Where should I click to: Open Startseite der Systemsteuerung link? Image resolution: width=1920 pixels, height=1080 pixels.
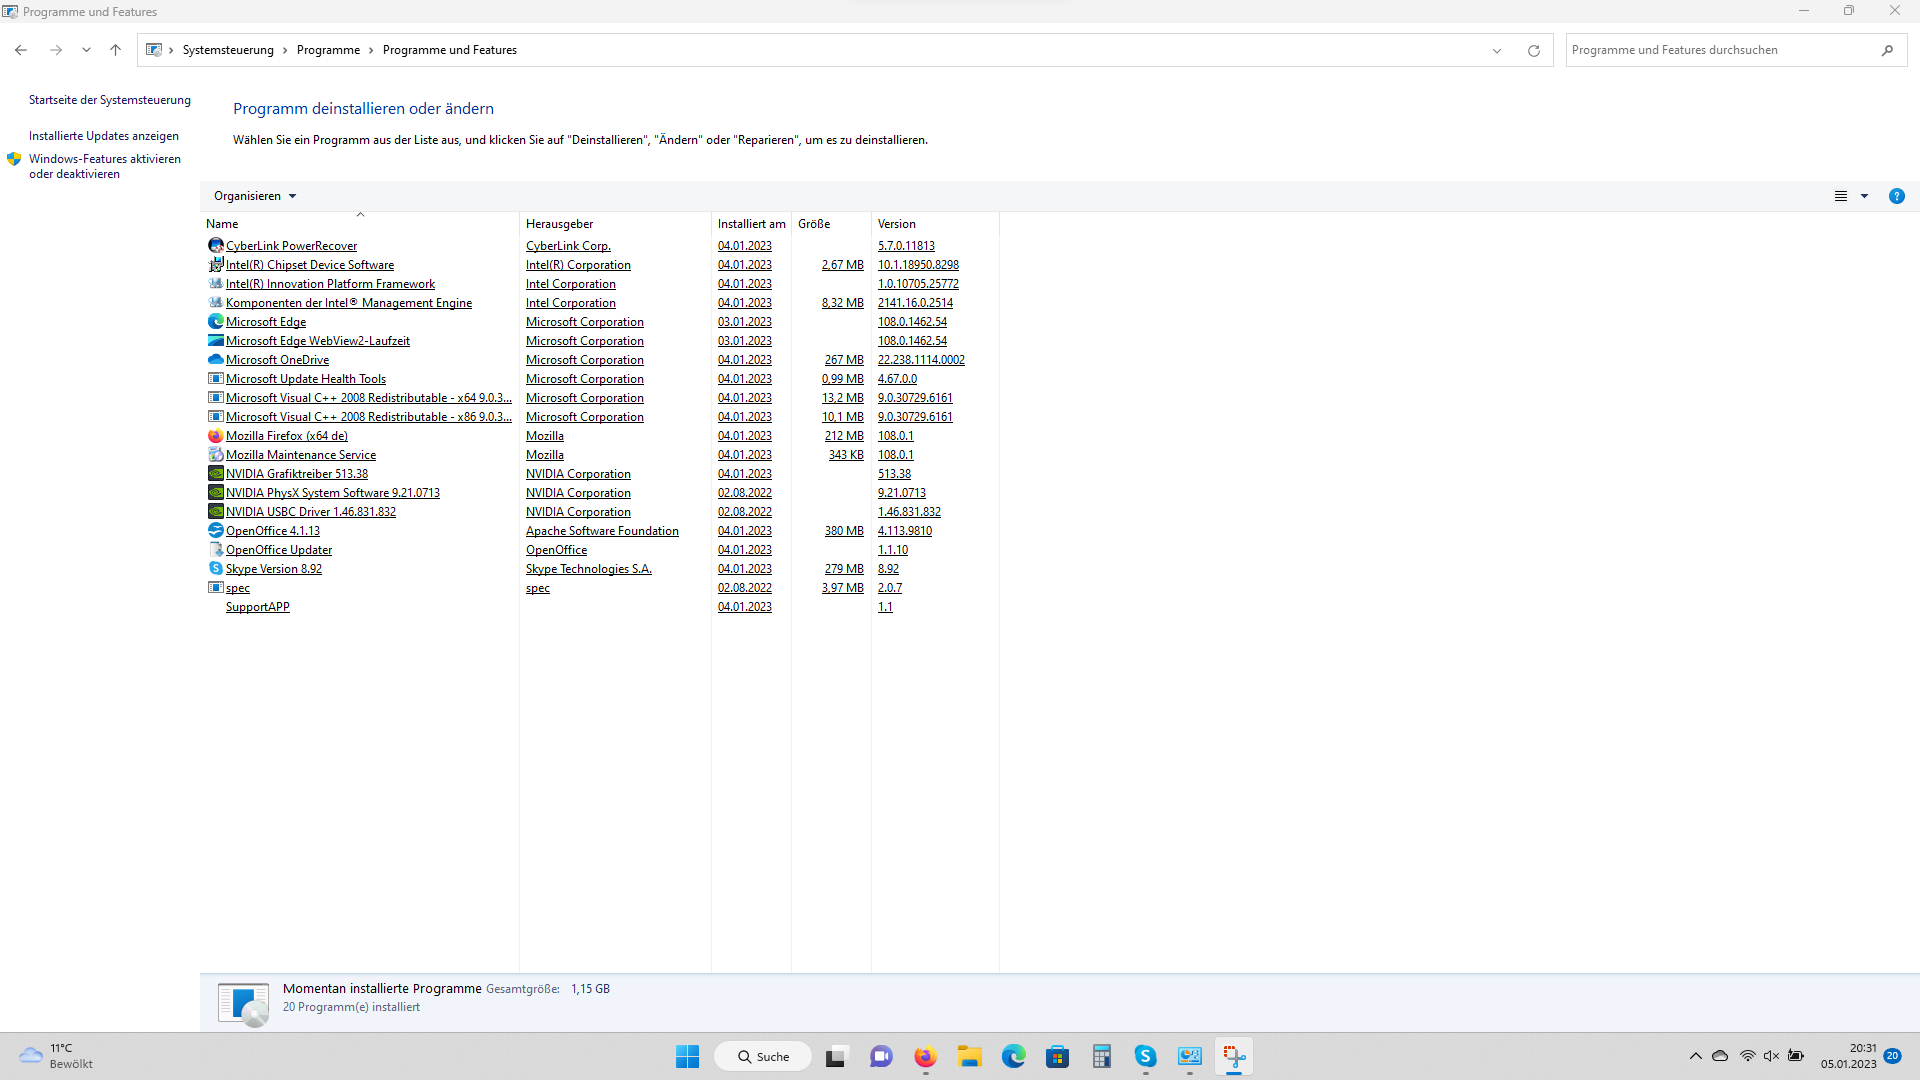[x=110, y=100]
